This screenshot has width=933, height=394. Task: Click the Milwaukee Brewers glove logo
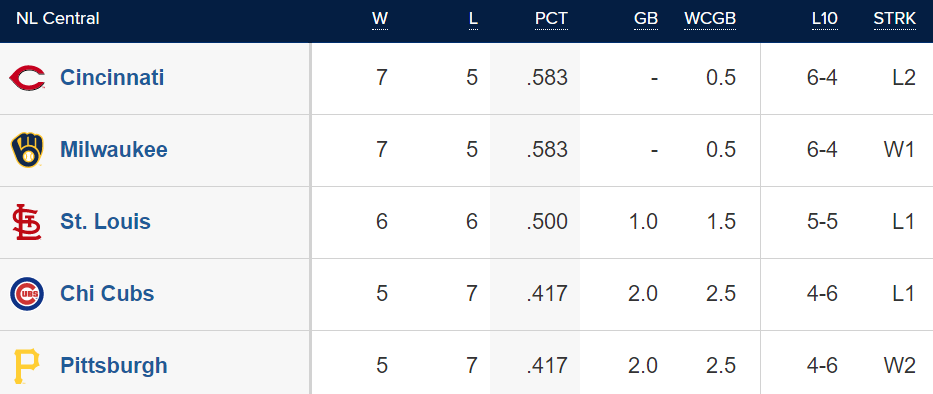[27, 150]
